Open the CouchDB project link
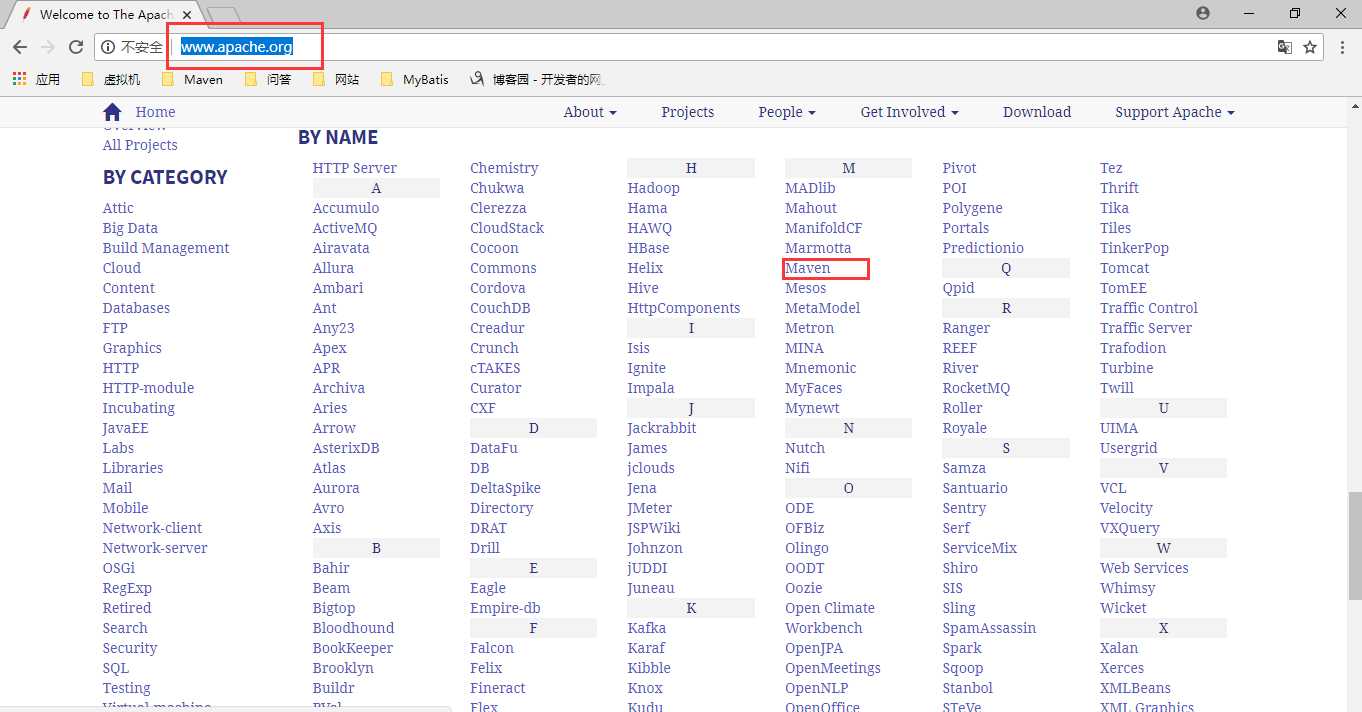The image size is (1362, 712). (x=501, y=308)
